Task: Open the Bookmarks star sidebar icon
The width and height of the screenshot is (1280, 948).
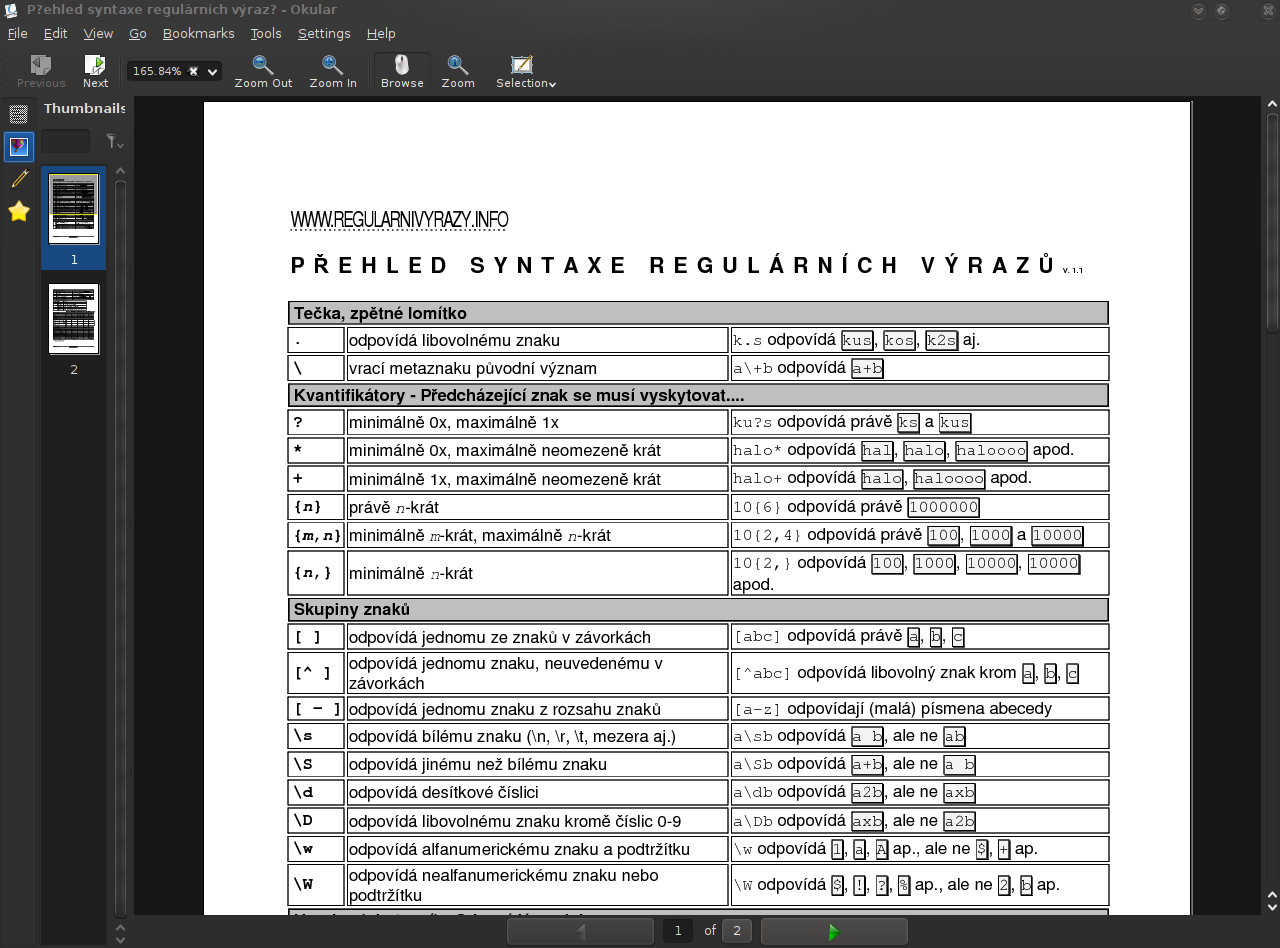Action: click(18, 211)
